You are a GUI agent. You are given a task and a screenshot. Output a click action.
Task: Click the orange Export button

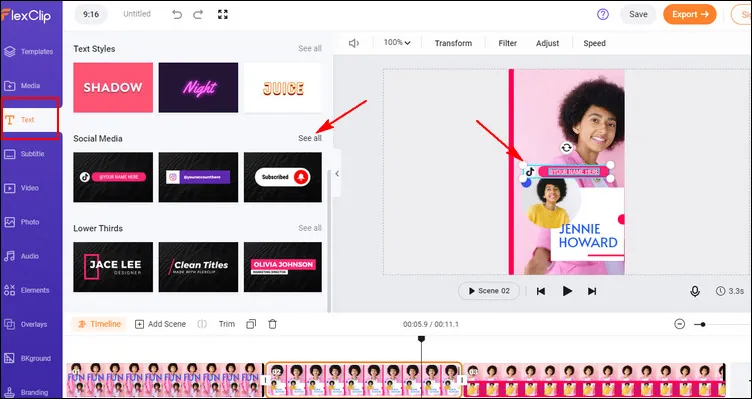point(690,14)
